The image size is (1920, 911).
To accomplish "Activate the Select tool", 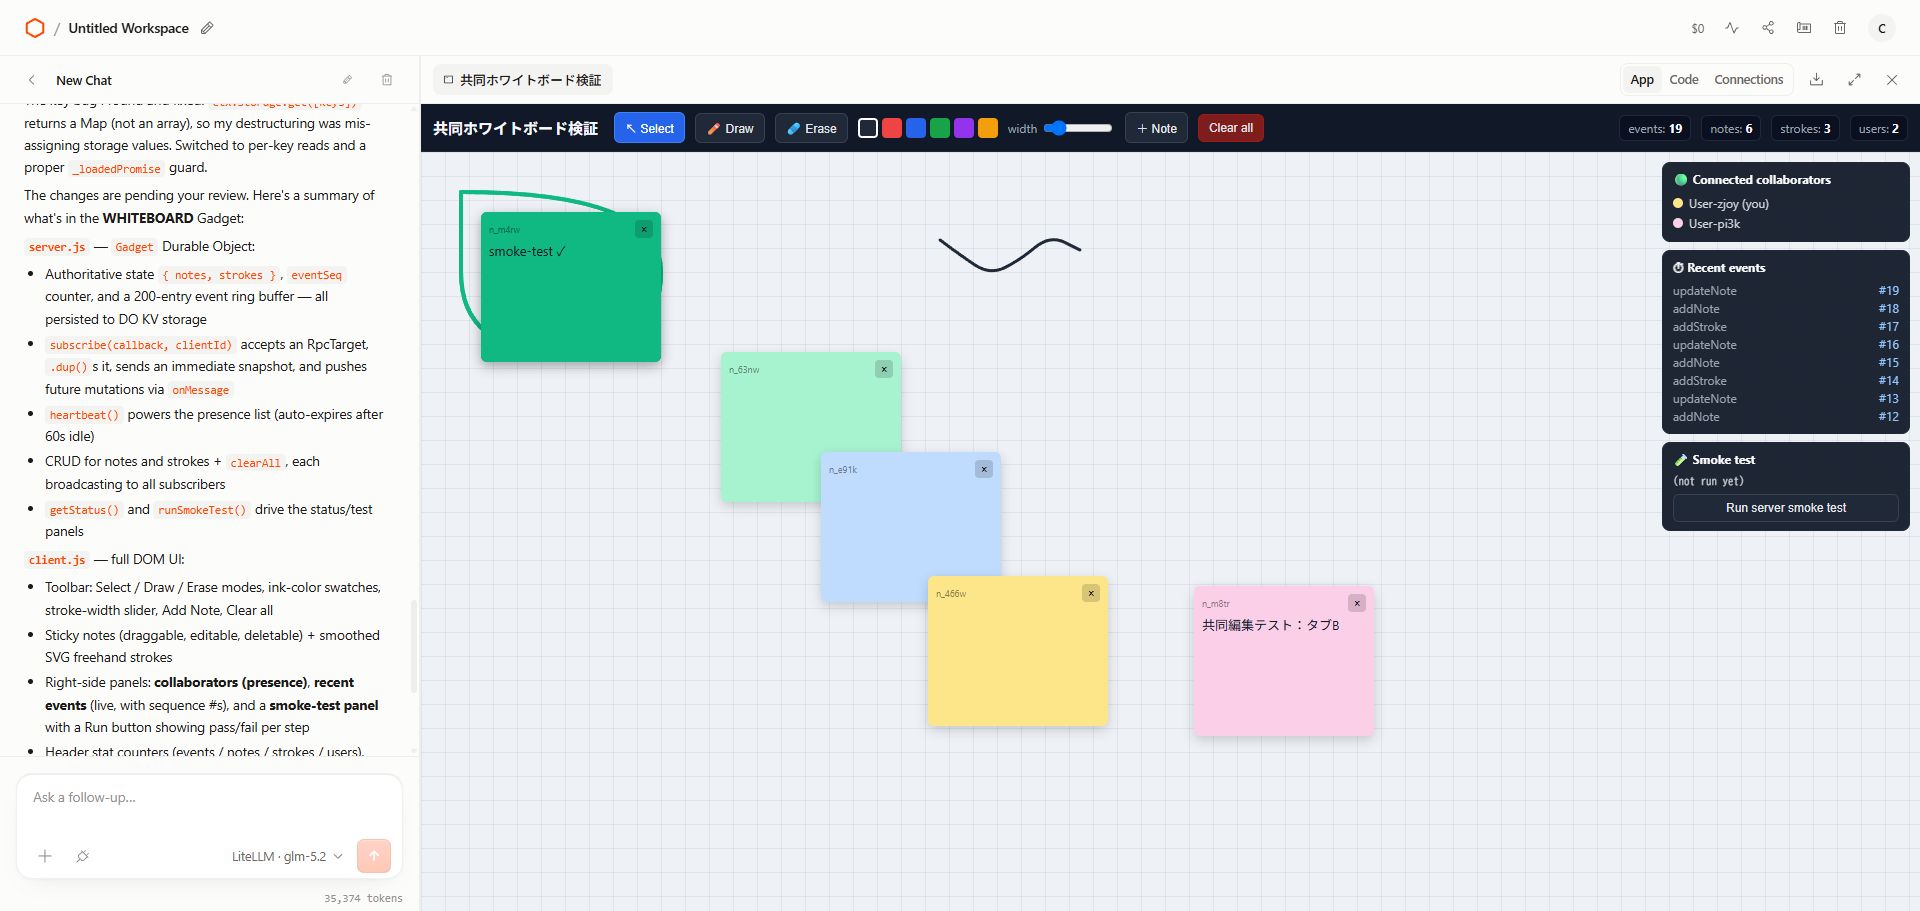I will (649, 128).
